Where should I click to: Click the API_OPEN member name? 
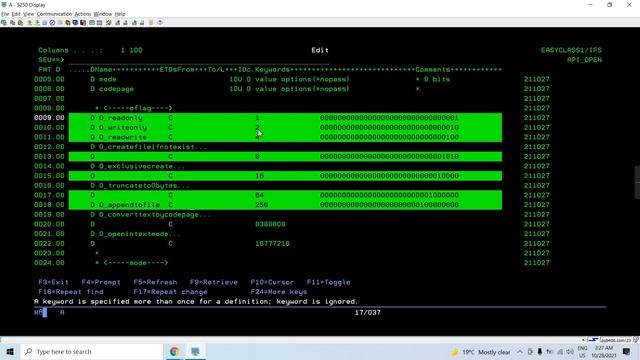click(x=584, y=60)
